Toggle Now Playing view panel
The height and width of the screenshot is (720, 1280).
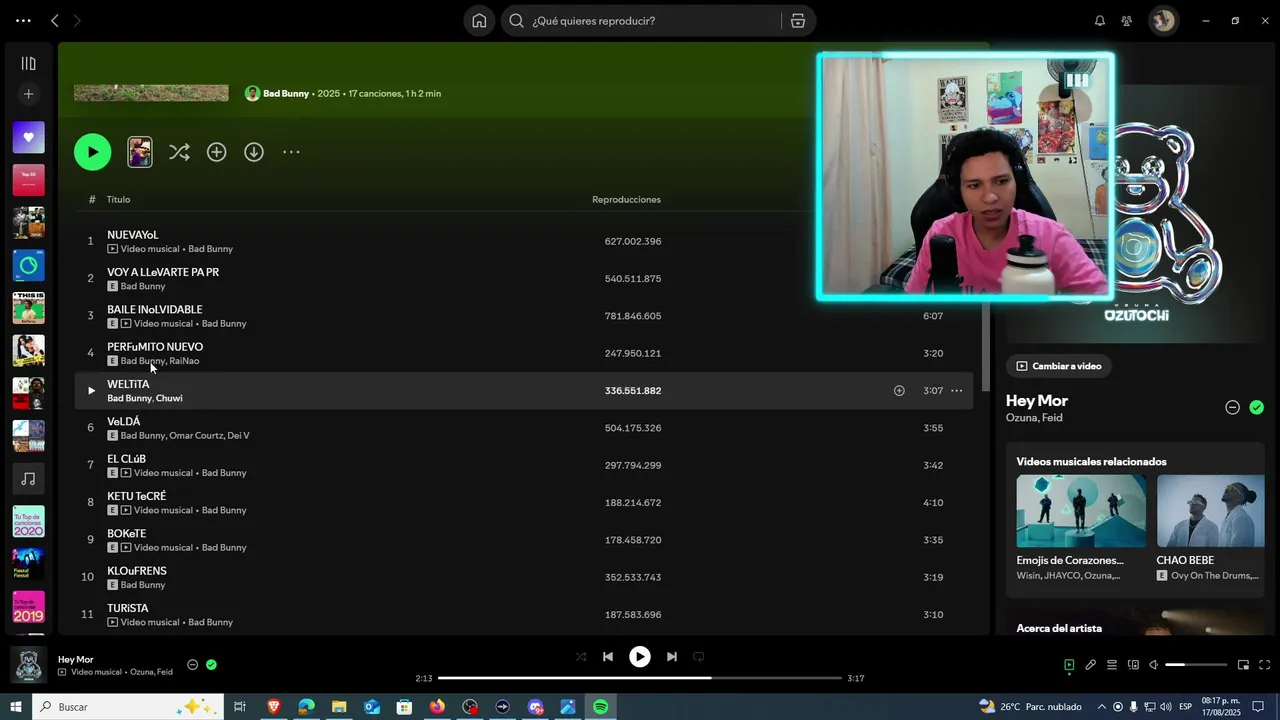pos(1069,665)
